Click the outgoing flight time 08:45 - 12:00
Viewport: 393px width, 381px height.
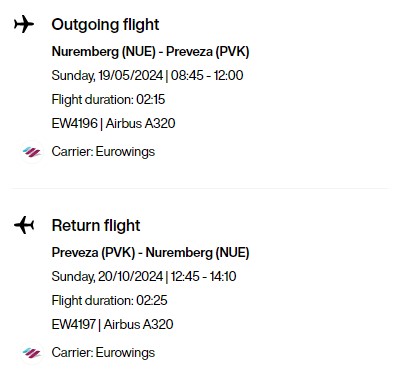[x=207, y=75]
